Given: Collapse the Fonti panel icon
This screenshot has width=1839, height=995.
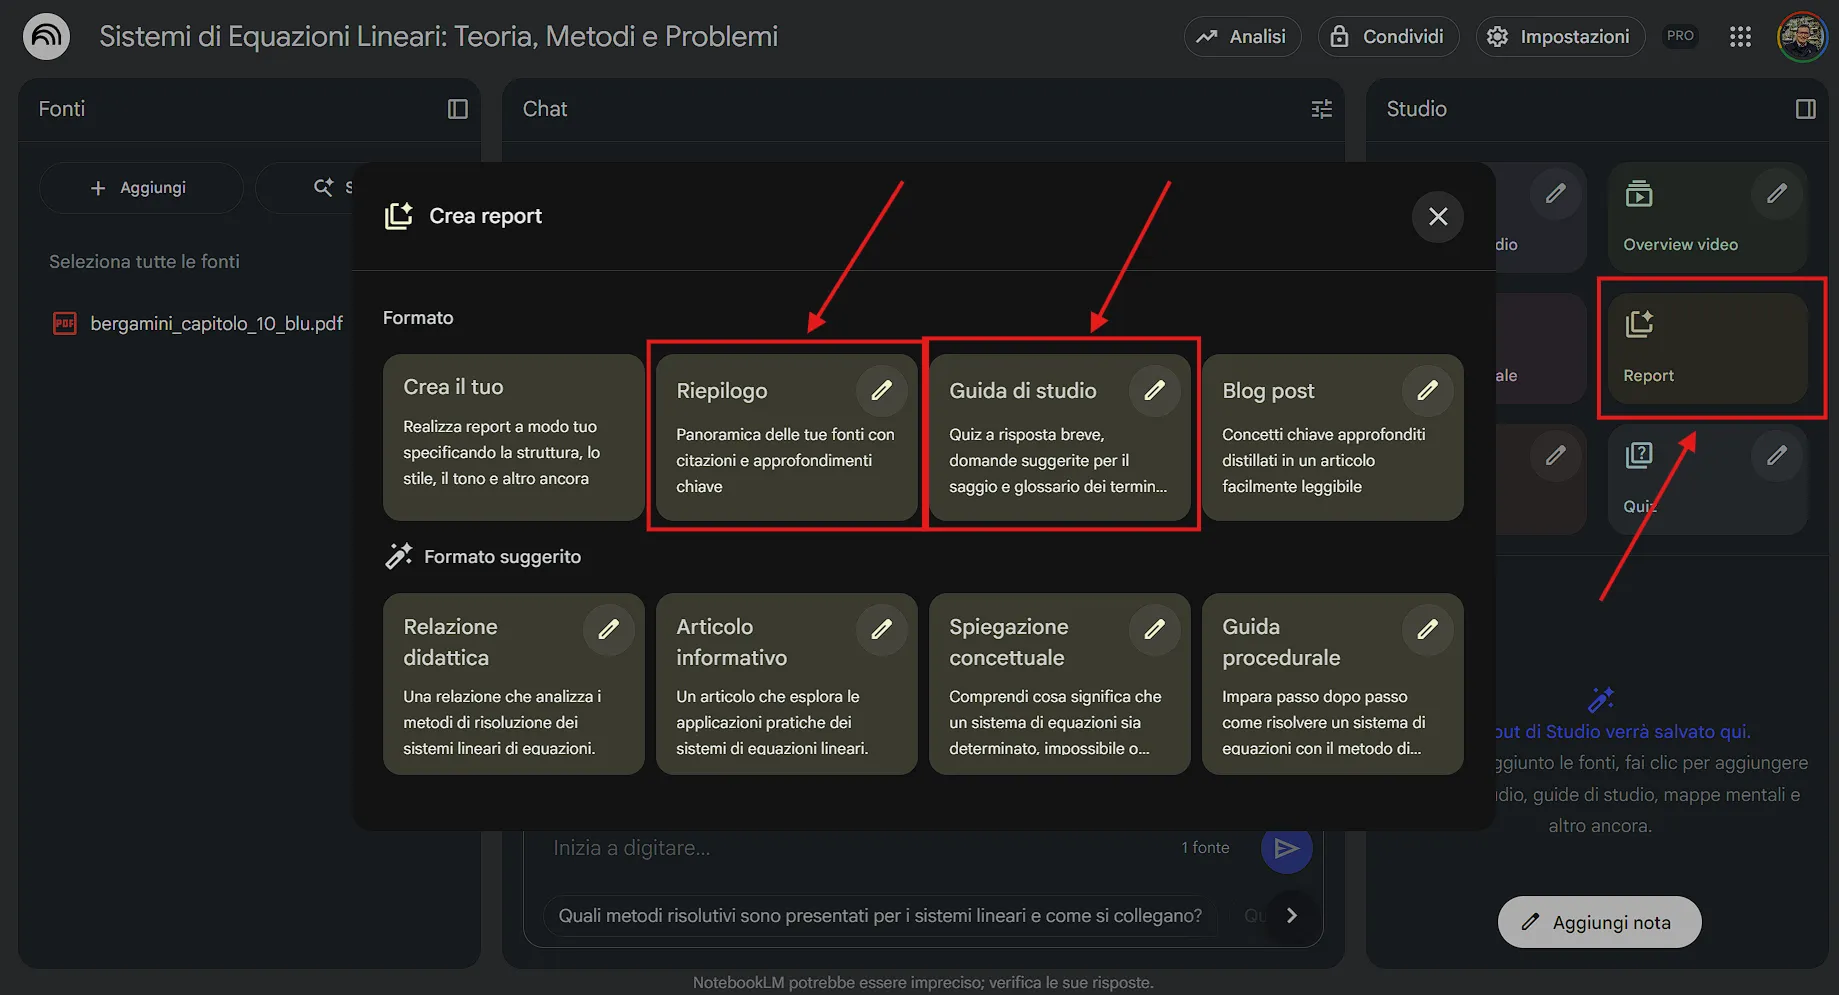Looking at the screenshot, I should click(457, 109).
